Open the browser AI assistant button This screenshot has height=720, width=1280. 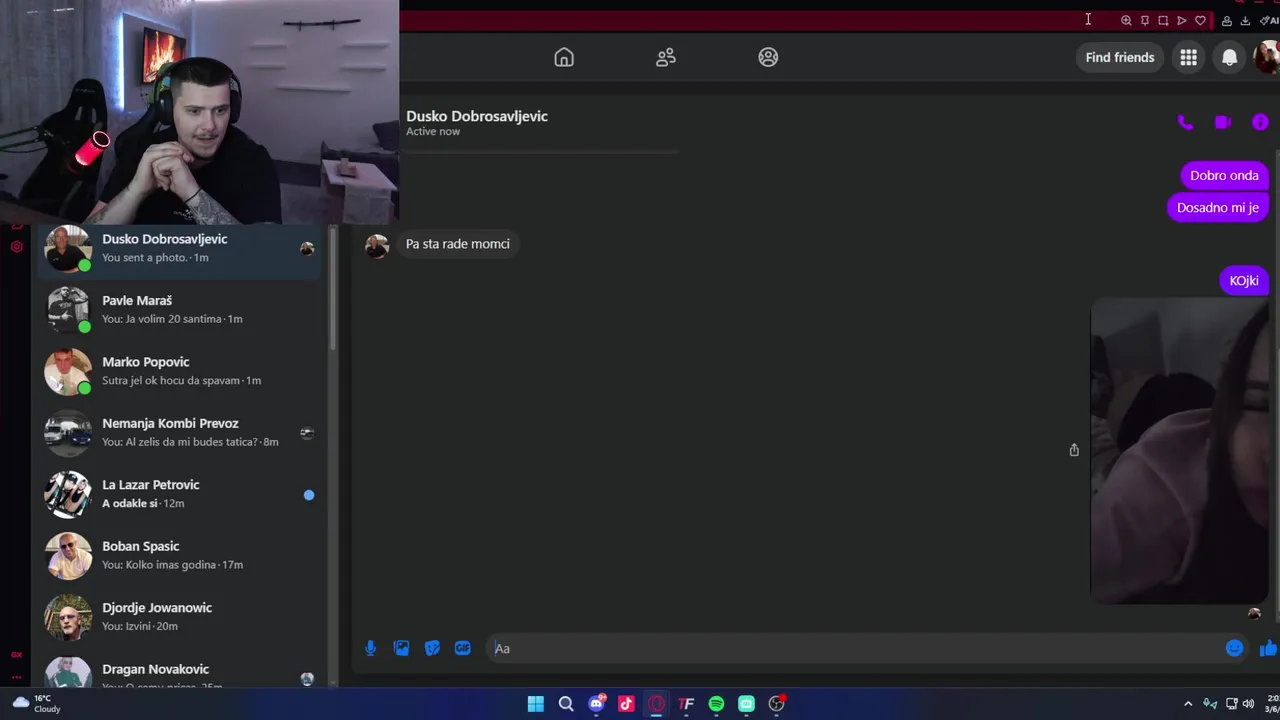[1269, 20]
